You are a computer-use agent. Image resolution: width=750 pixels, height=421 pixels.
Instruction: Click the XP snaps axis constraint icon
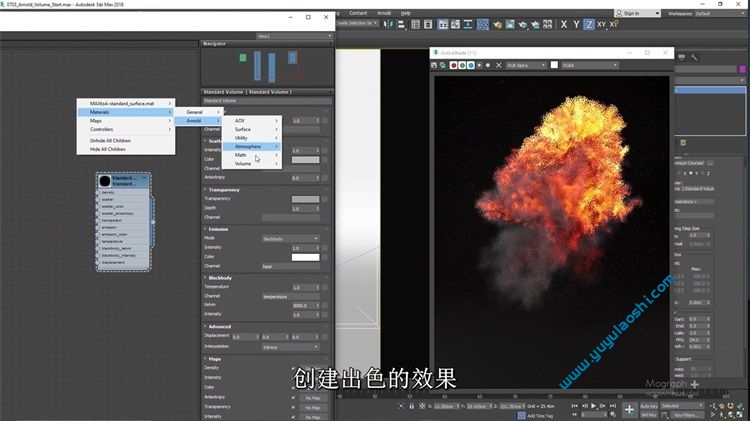(x=614, y=24)
